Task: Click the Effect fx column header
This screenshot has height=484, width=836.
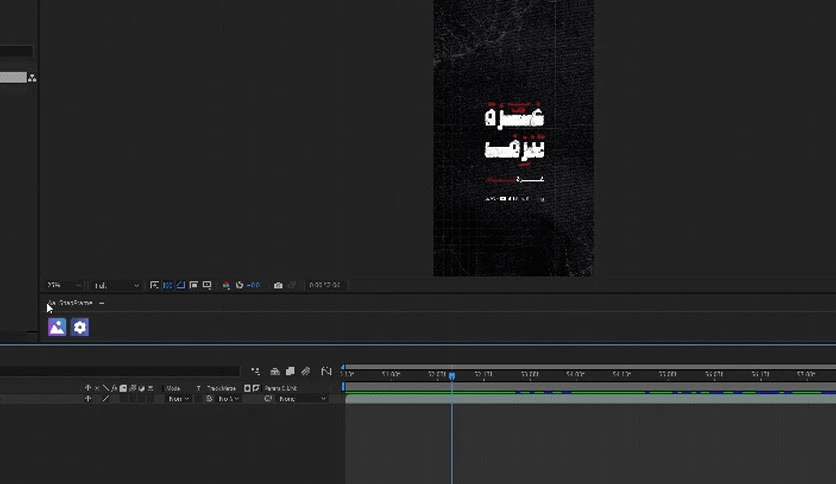Action: (114, 388)
